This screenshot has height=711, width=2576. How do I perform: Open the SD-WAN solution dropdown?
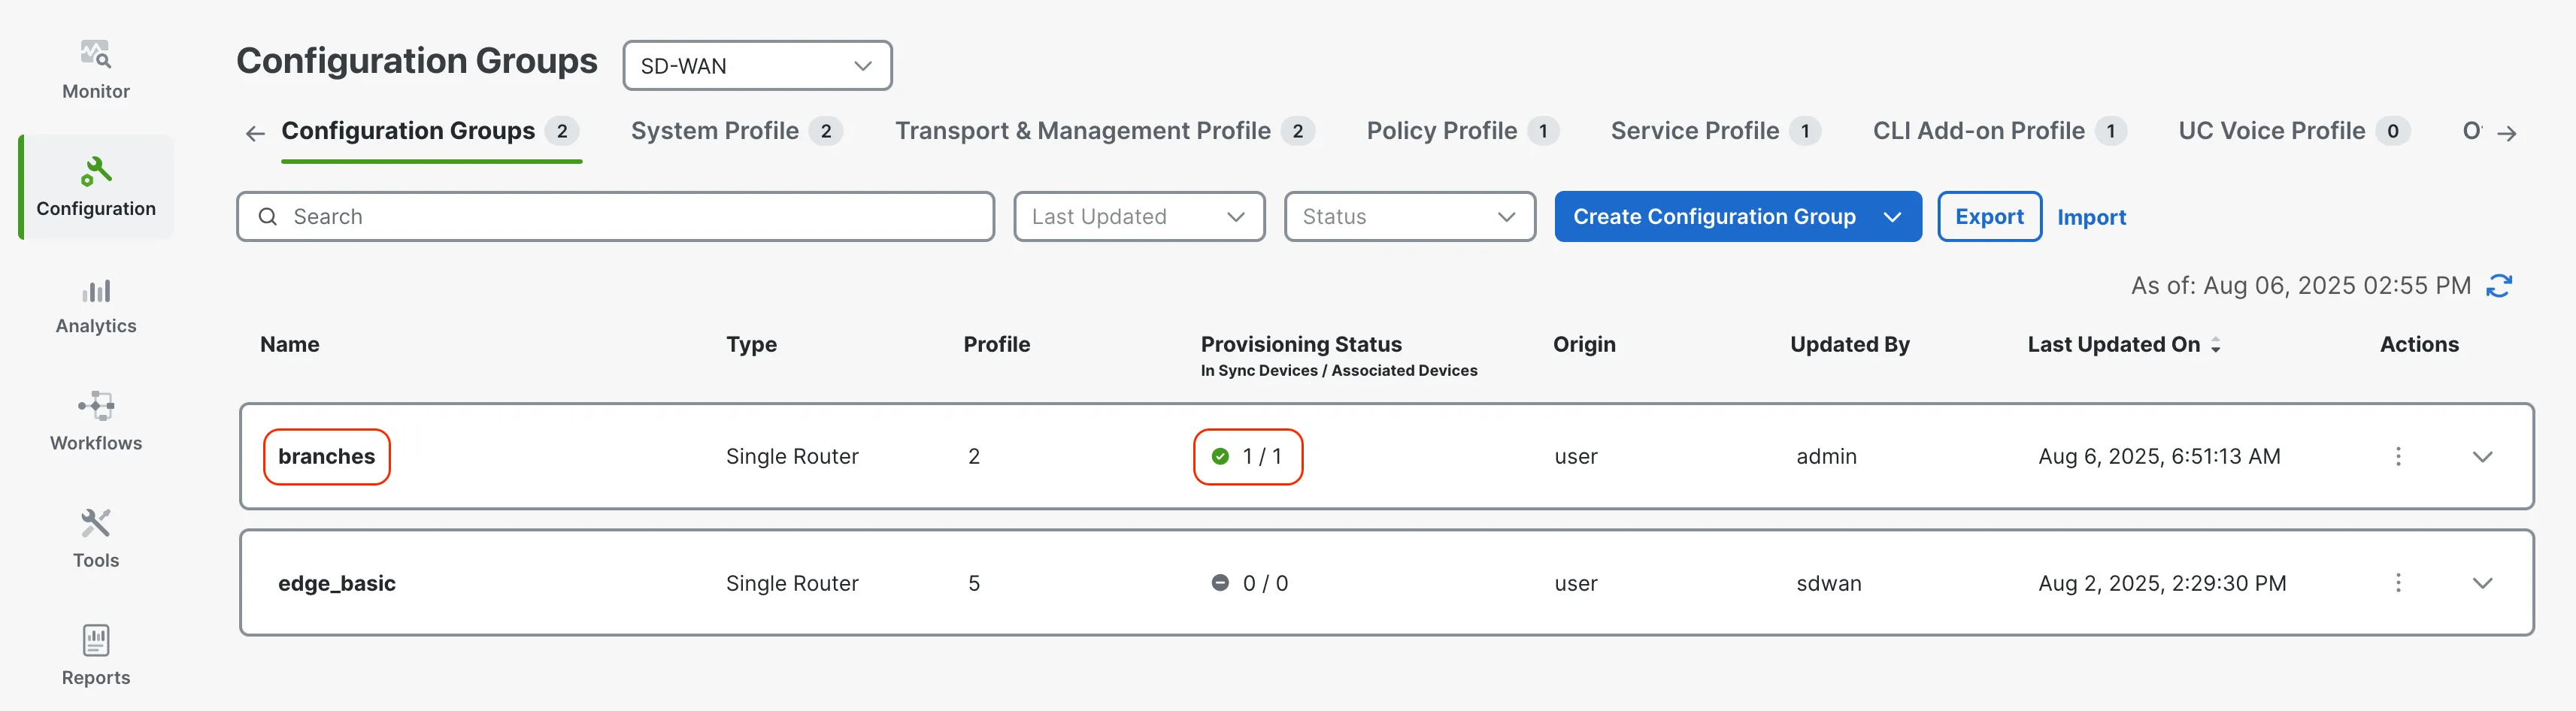click(x=756, y=66)
